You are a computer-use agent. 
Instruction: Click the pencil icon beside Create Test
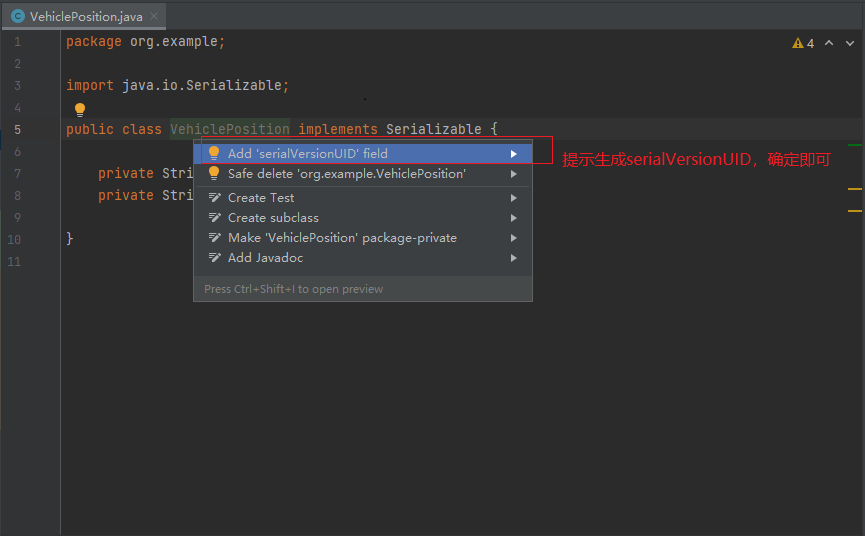215,197
